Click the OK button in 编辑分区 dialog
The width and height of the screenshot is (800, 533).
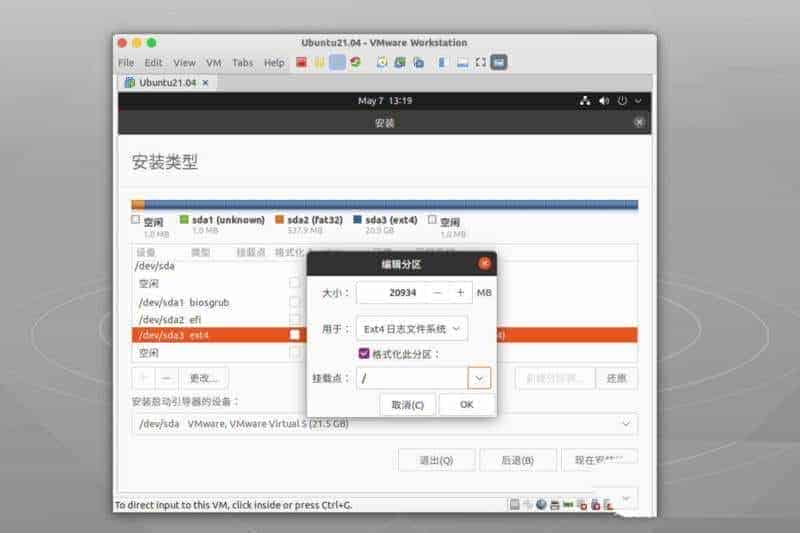pyautogui.click(x=466, y=404)
